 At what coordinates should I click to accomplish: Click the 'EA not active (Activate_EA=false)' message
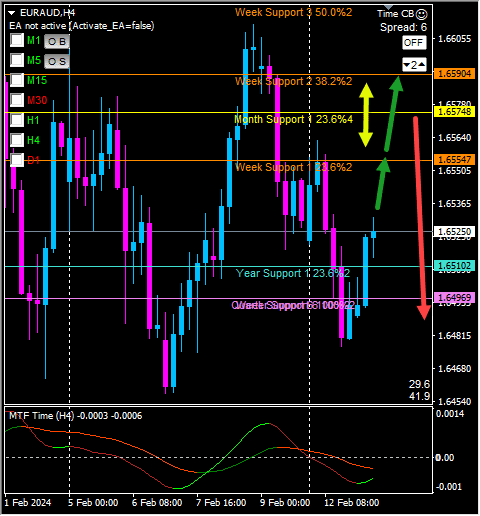pos(82,26)
